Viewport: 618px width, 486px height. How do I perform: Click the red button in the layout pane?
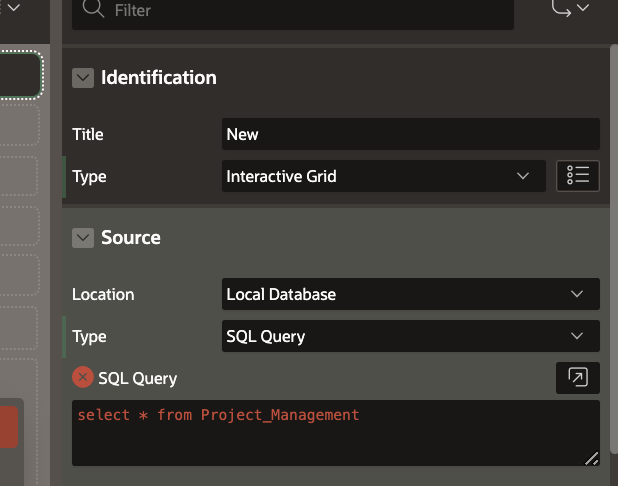[9, 427]
